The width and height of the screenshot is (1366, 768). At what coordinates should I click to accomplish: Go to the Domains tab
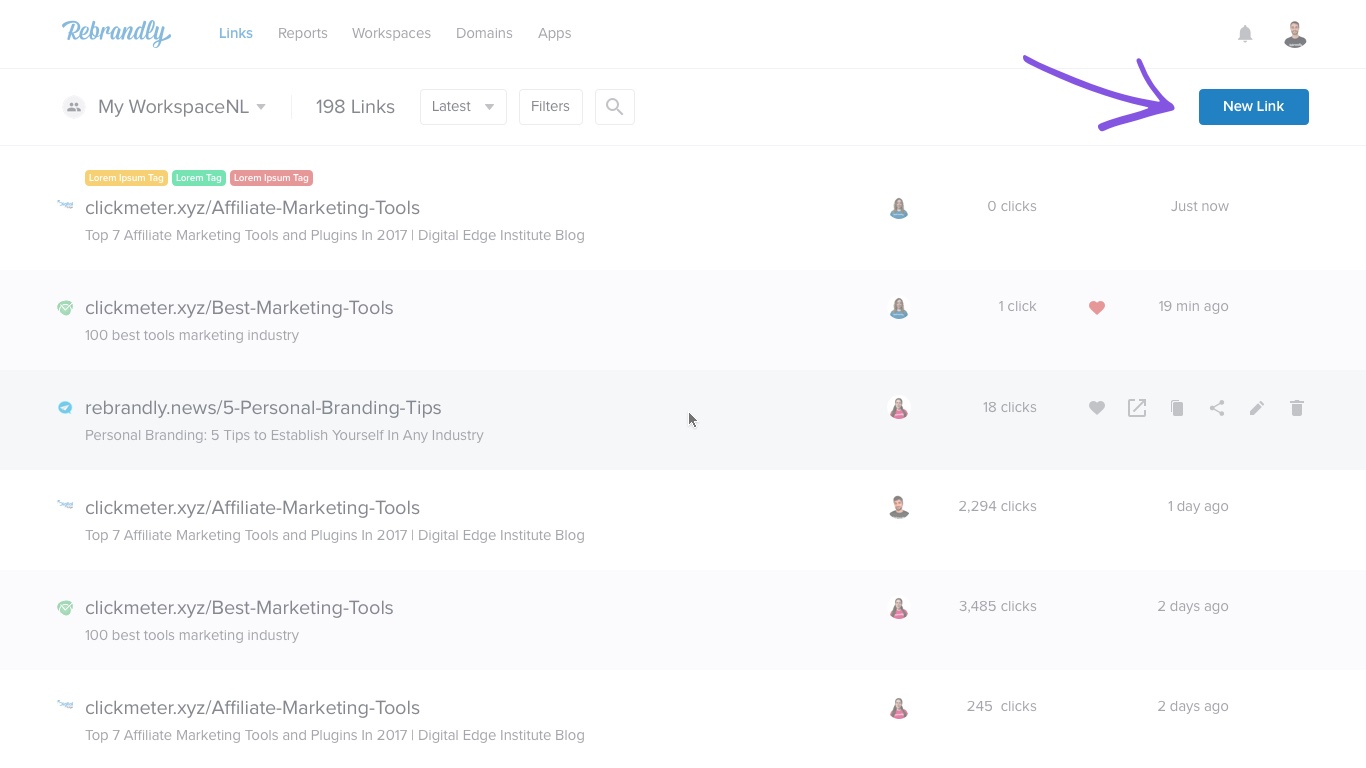(x=484, y=33)
